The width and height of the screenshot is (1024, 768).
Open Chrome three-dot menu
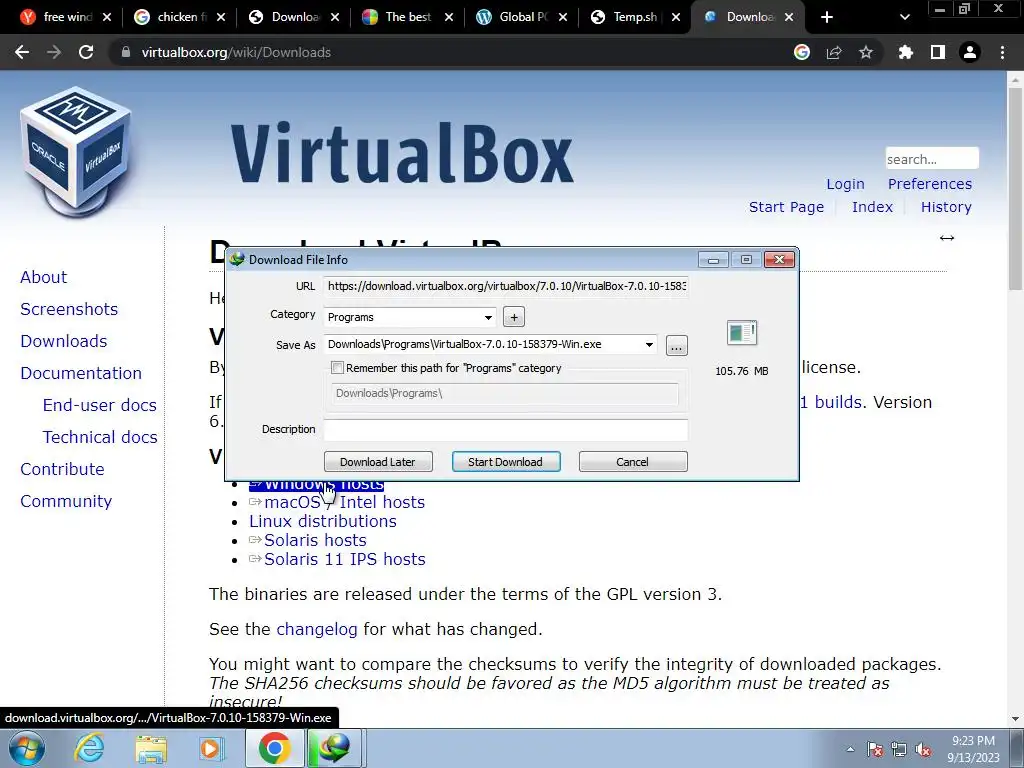[x=1002, y=52]
